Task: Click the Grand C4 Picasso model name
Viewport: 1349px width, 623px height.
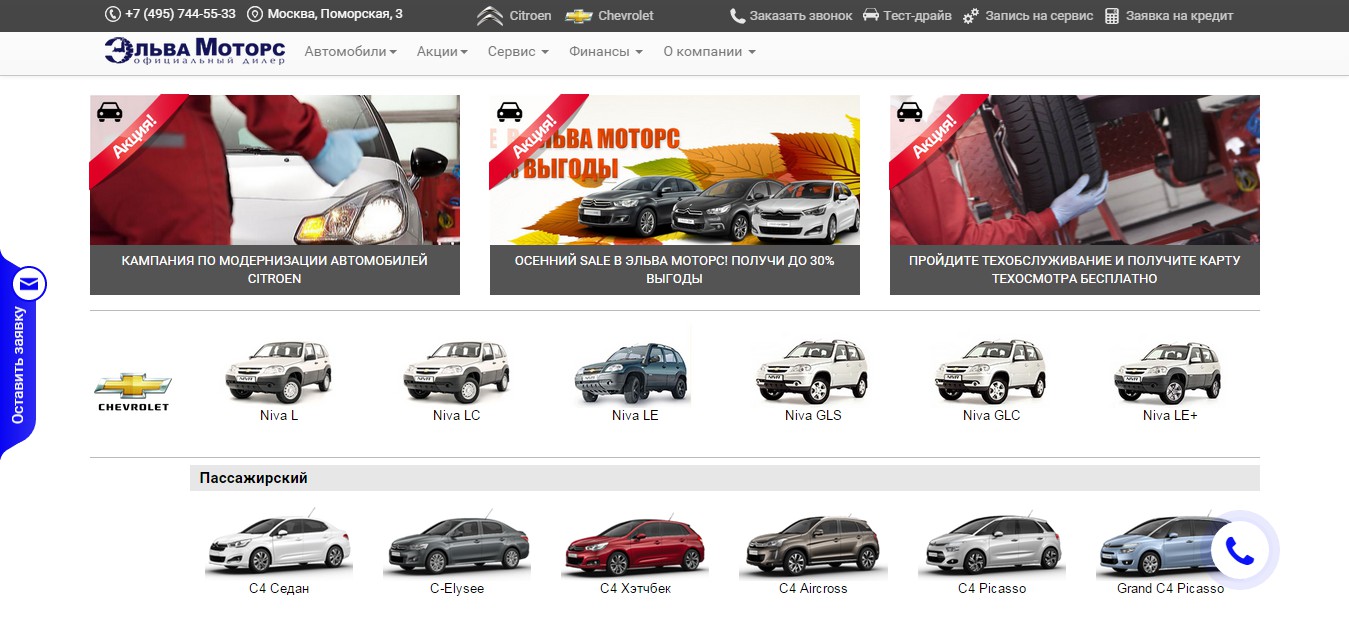Action: pyautogui.click(x=1170, y=588)
